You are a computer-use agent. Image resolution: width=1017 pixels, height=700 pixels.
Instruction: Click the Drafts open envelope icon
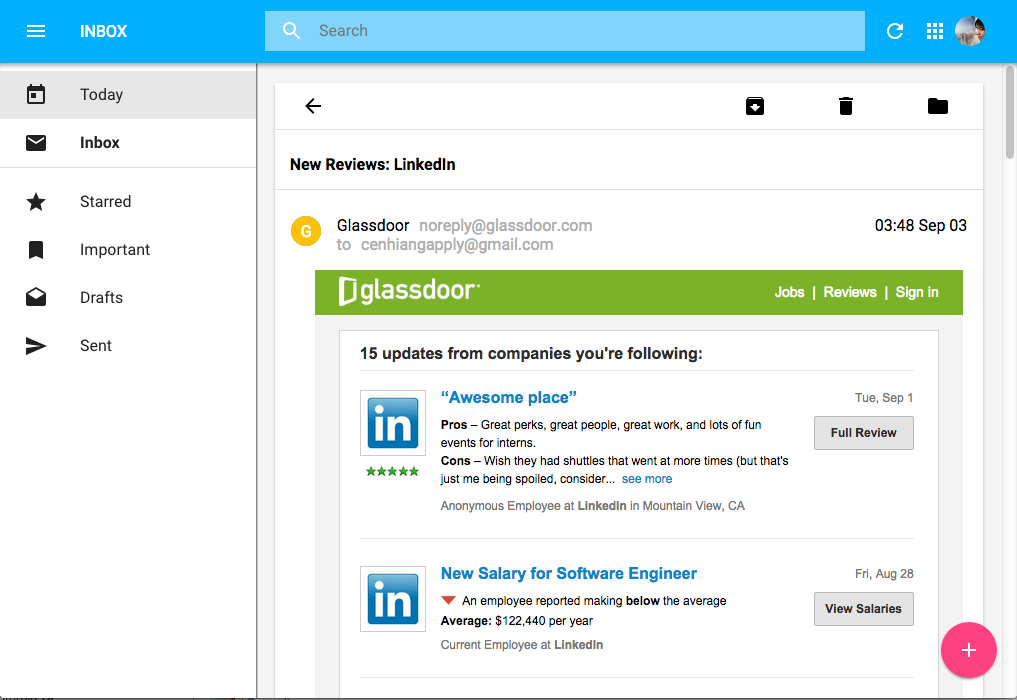pyautogui.click(x=36, y=297)
